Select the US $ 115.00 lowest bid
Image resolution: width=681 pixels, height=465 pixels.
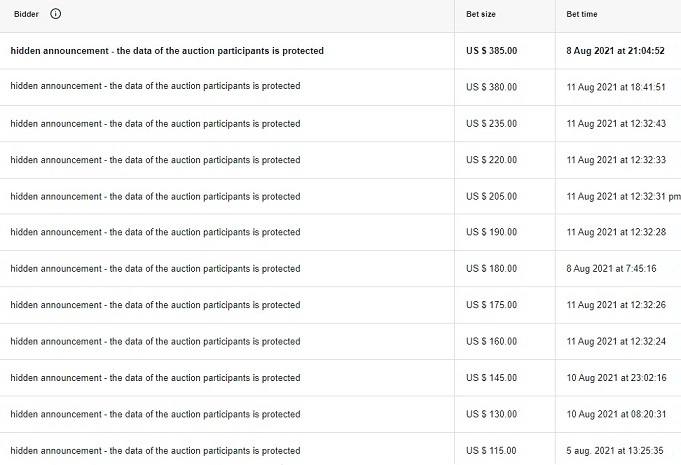click(491, 451)
